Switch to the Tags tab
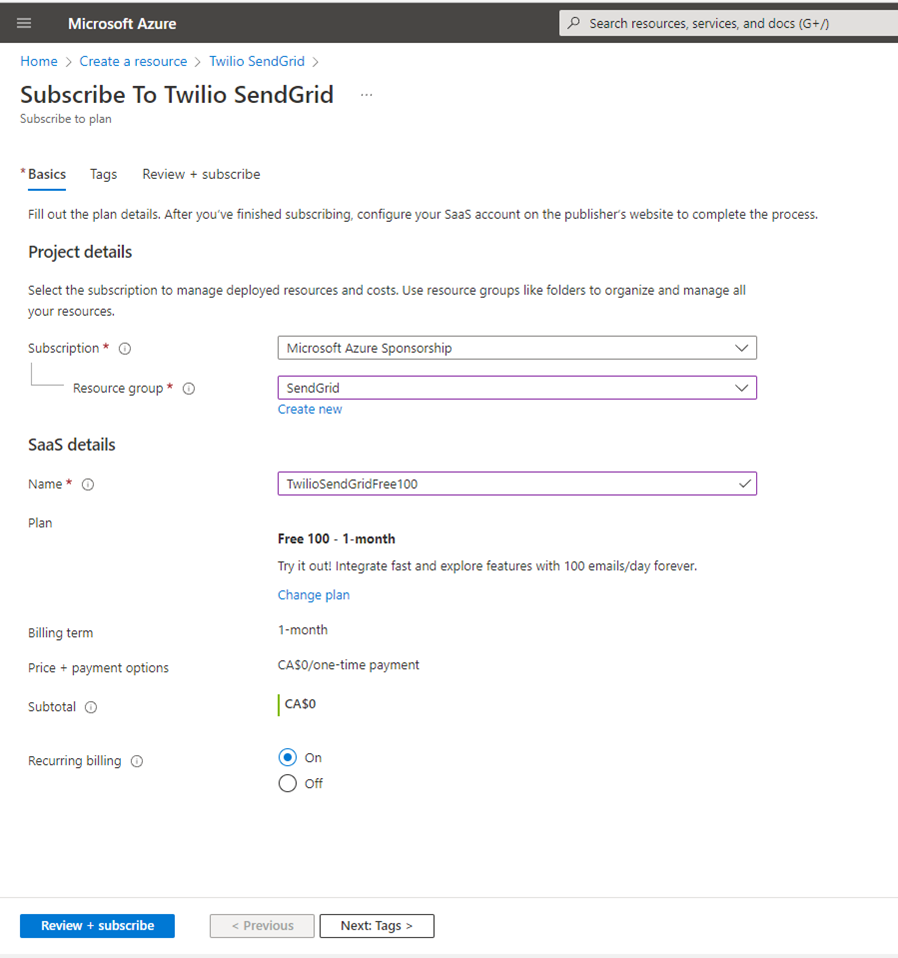The width and height of the screenshot is (898, 958). [x=103, y=174]
